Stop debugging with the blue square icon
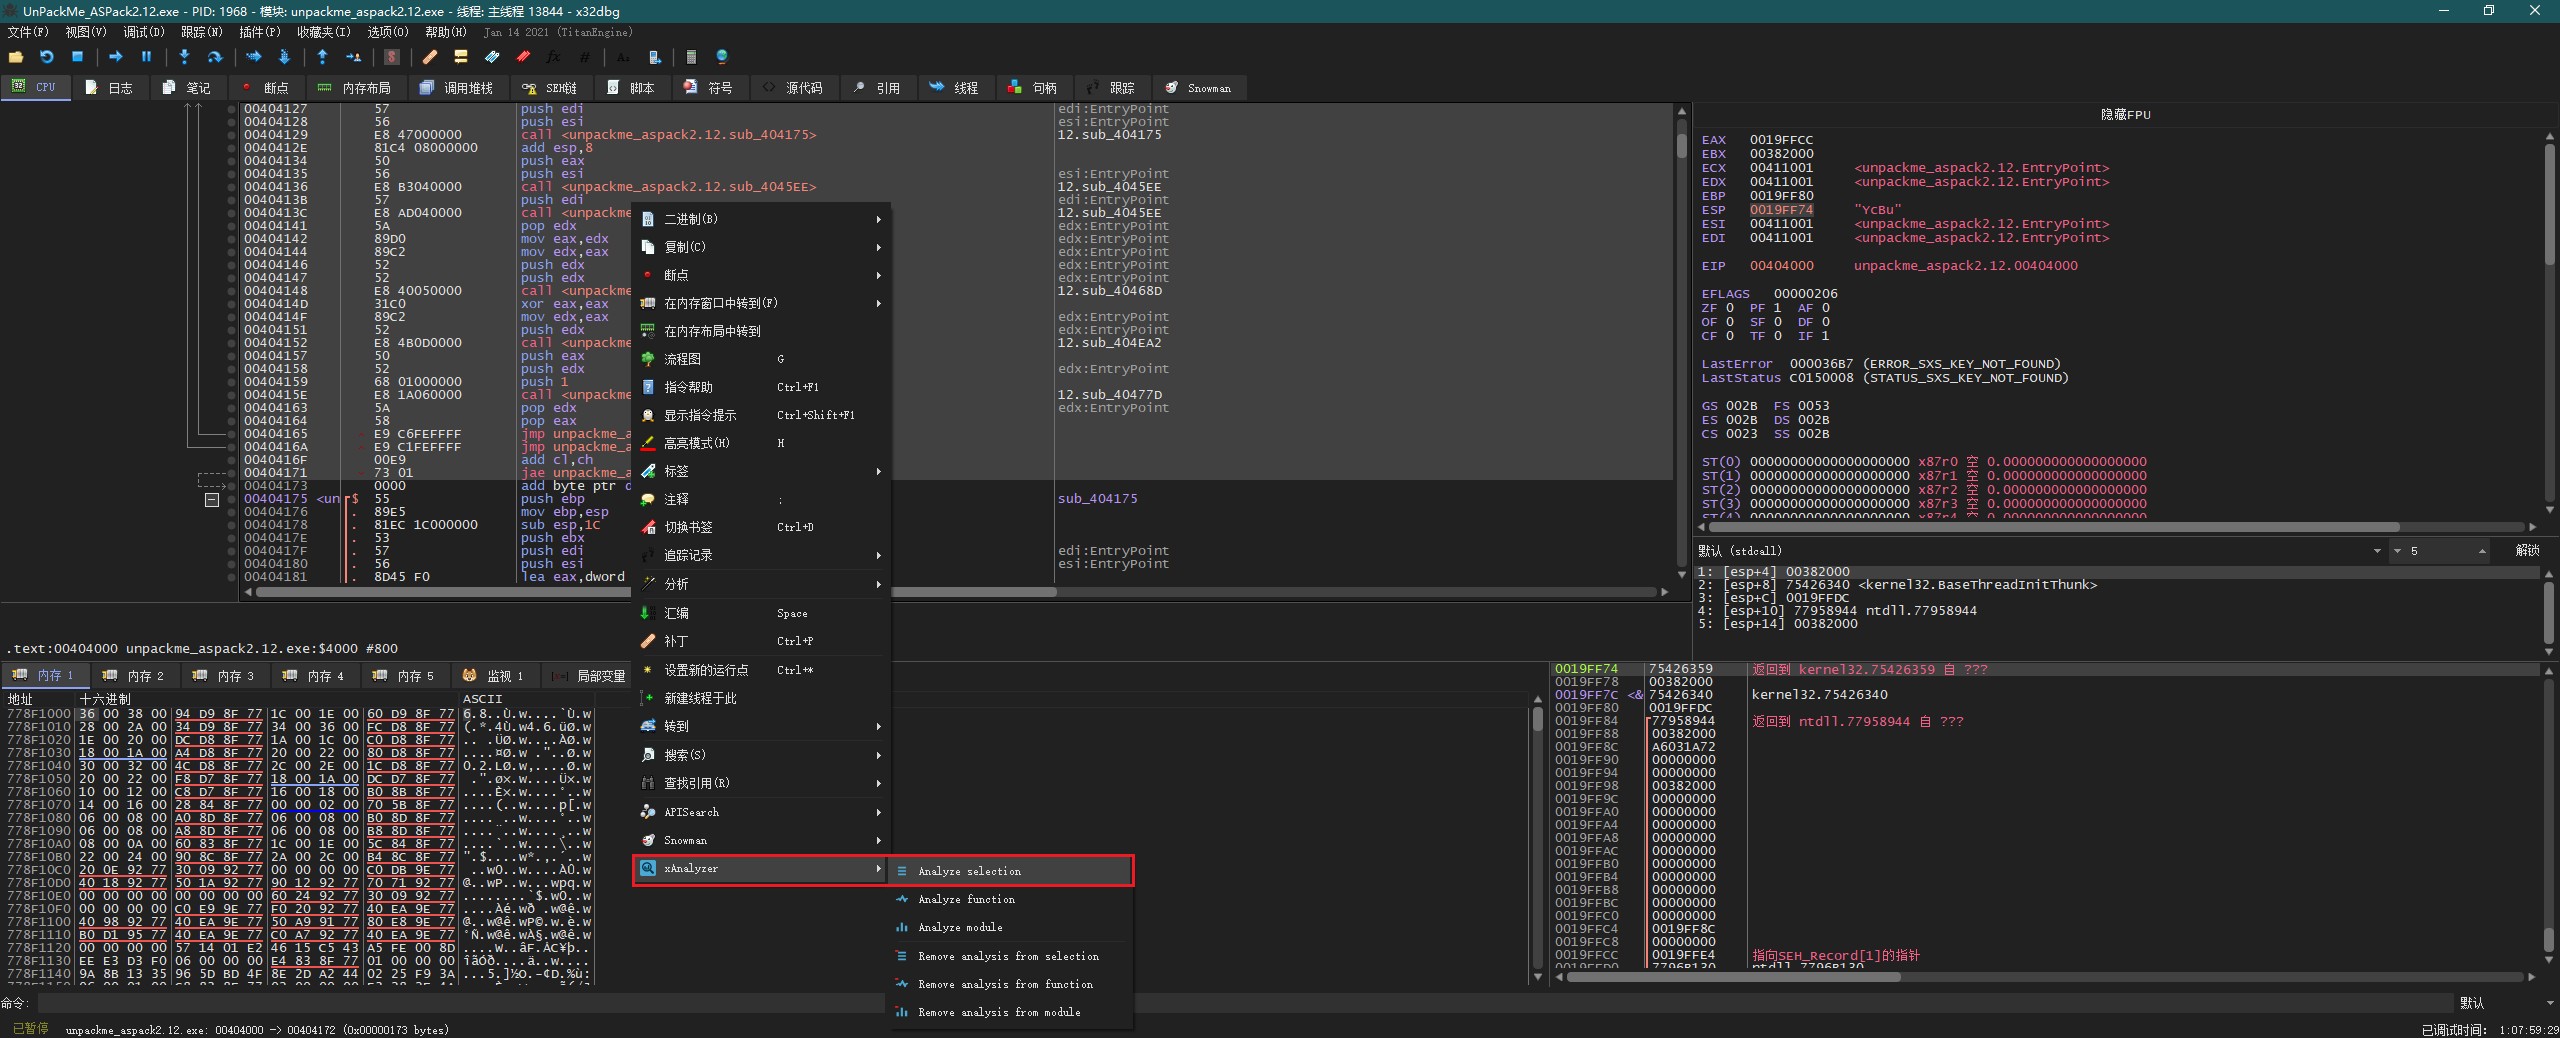The height and width of the screenshot is (1038, 2560). coord(77,57)
